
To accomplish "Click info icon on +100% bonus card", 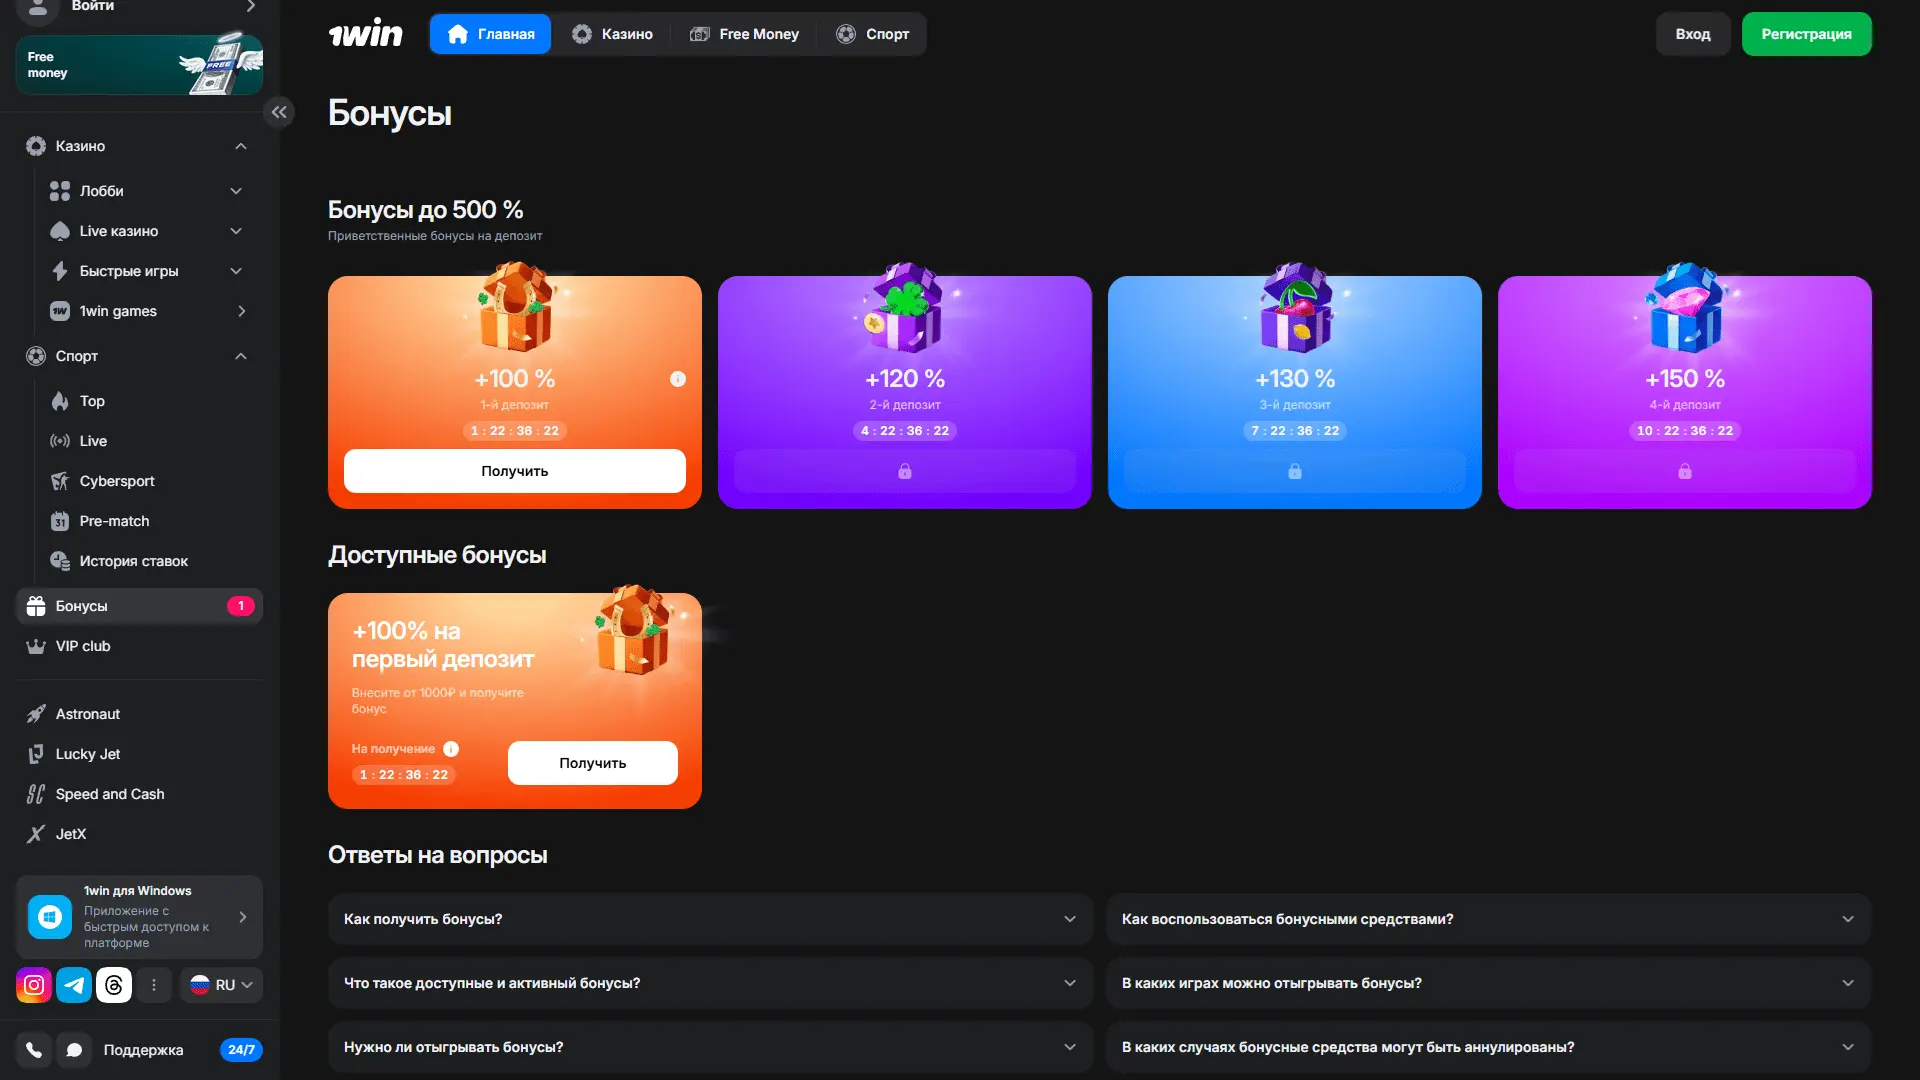I will coord(678,379).
